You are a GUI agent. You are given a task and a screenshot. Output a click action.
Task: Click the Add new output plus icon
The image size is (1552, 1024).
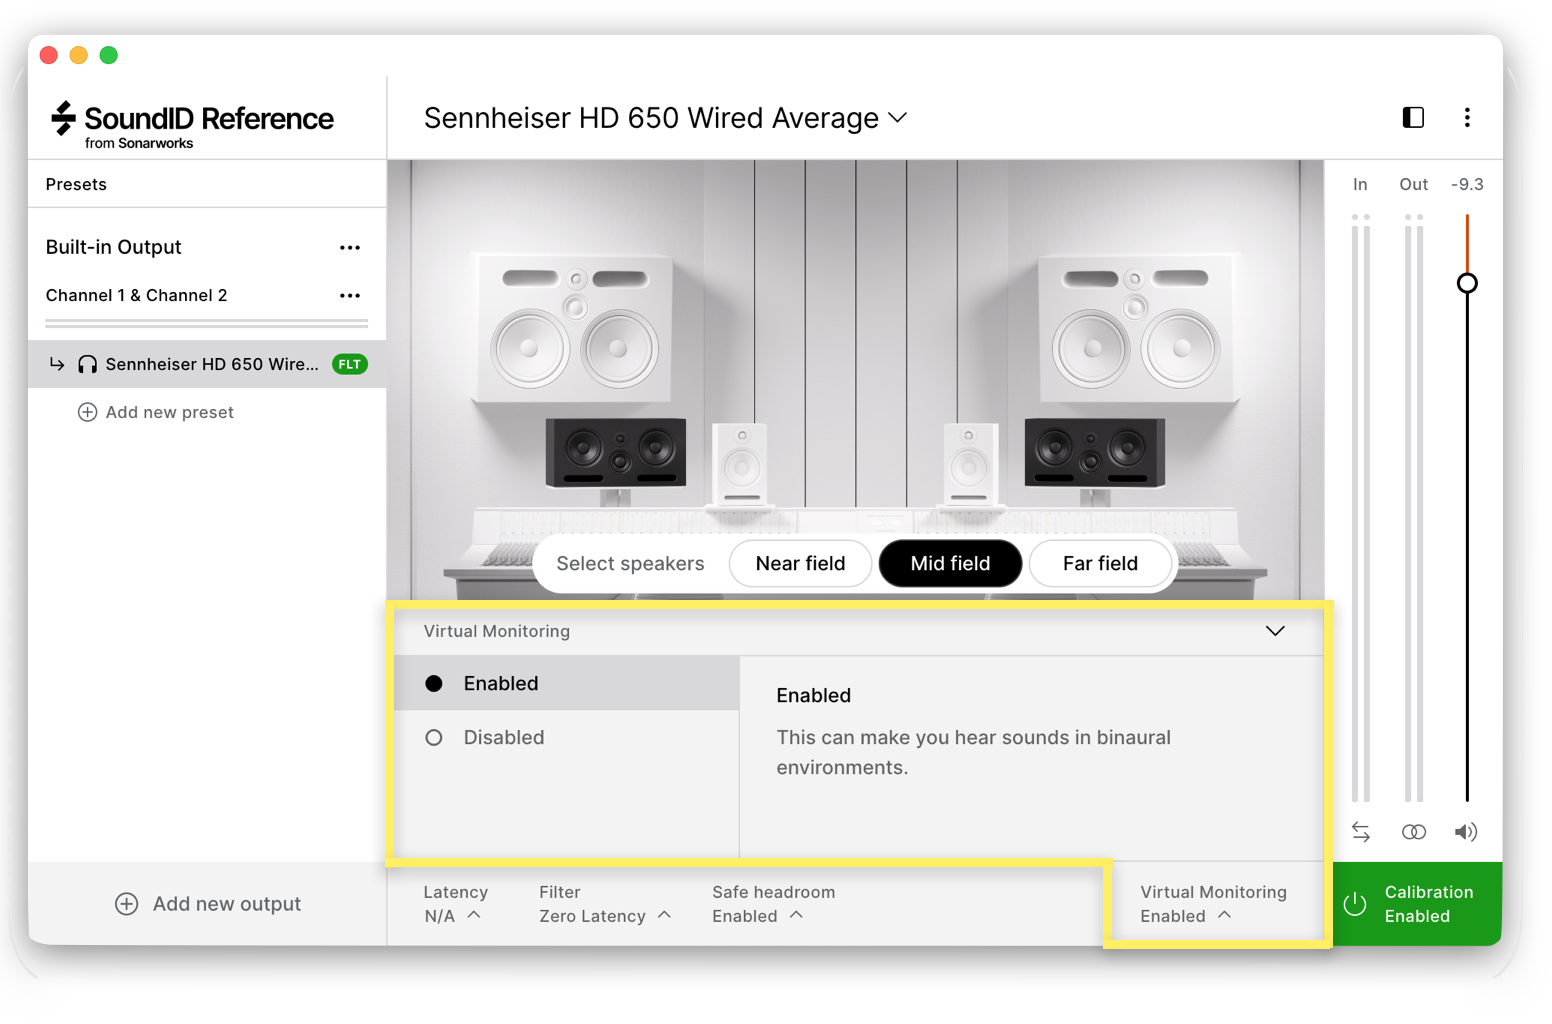(127, 904)
